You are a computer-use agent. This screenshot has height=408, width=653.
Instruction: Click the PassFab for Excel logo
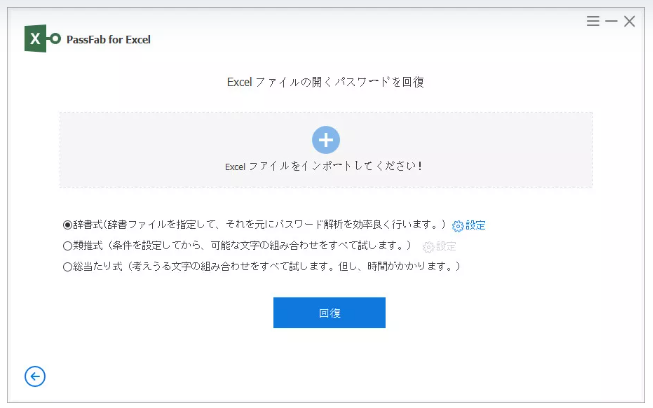(x=42, y=38)
